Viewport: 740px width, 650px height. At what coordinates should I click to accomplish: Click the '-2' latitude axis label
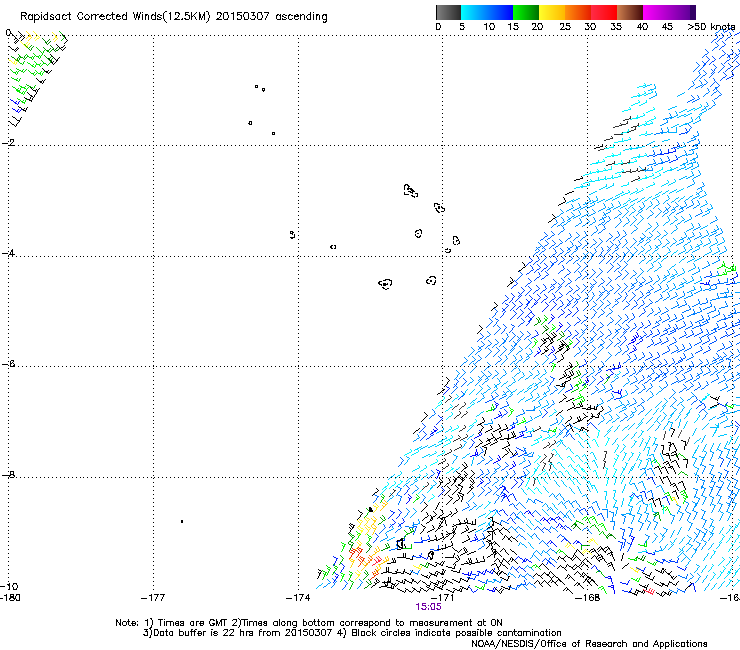pyautogui.click(x=8, y=143)
